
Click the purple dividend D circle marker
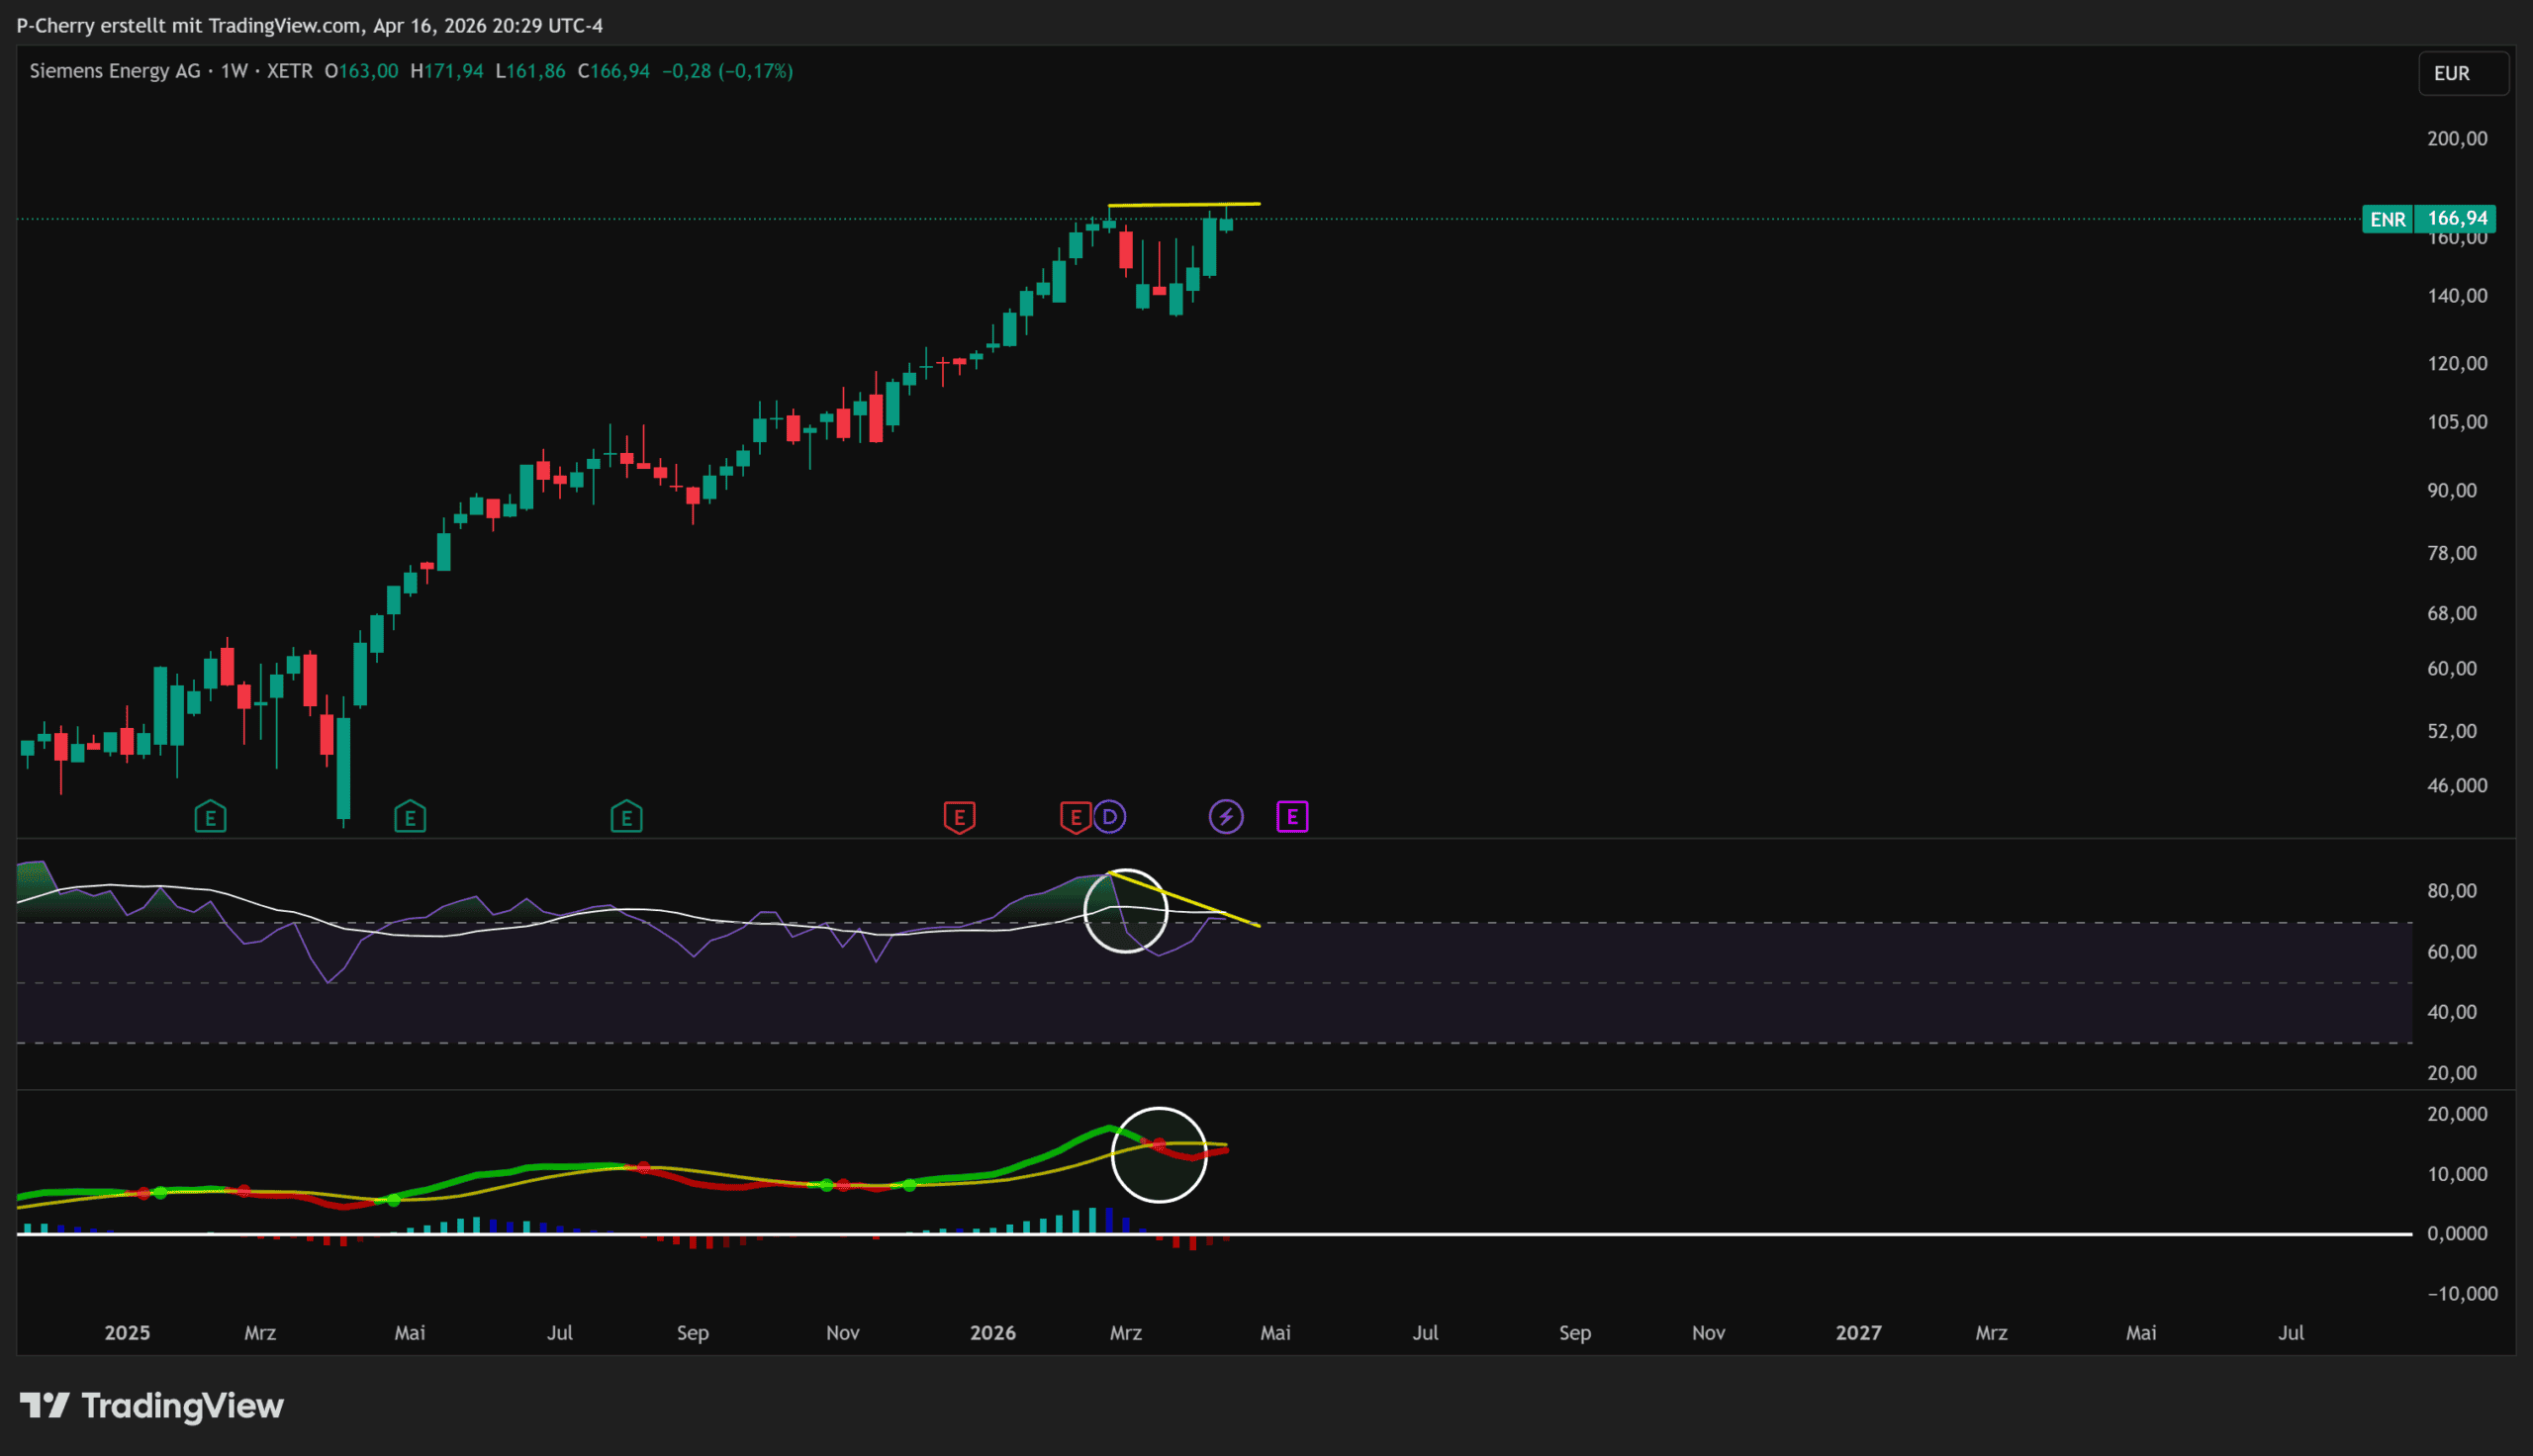[x=1109, y=817]
